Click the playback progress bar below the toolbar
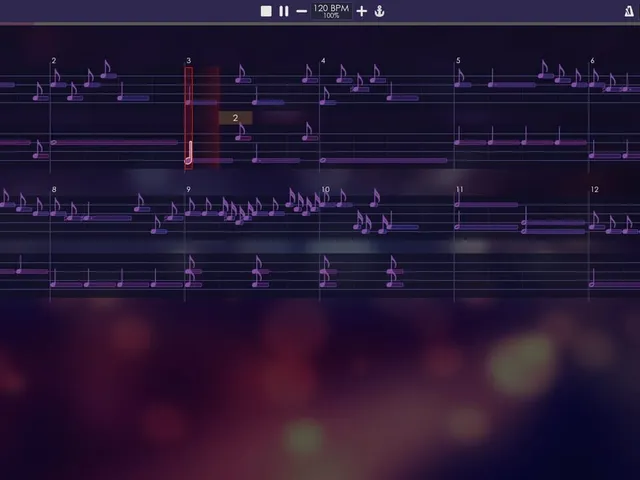Image resolution: width=640 pixels, height=480 pixels. [x=320, y=24]
